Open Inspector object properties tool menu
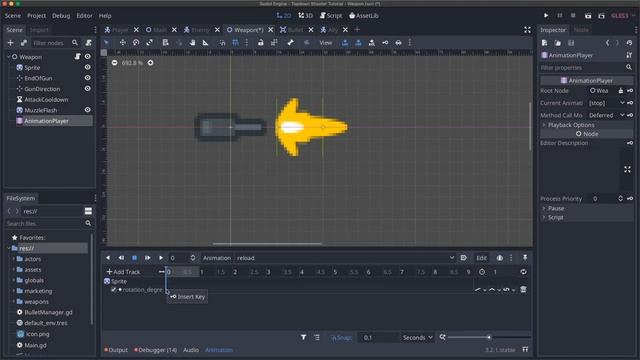Screen dimensions: 640x360 [629, 55]
